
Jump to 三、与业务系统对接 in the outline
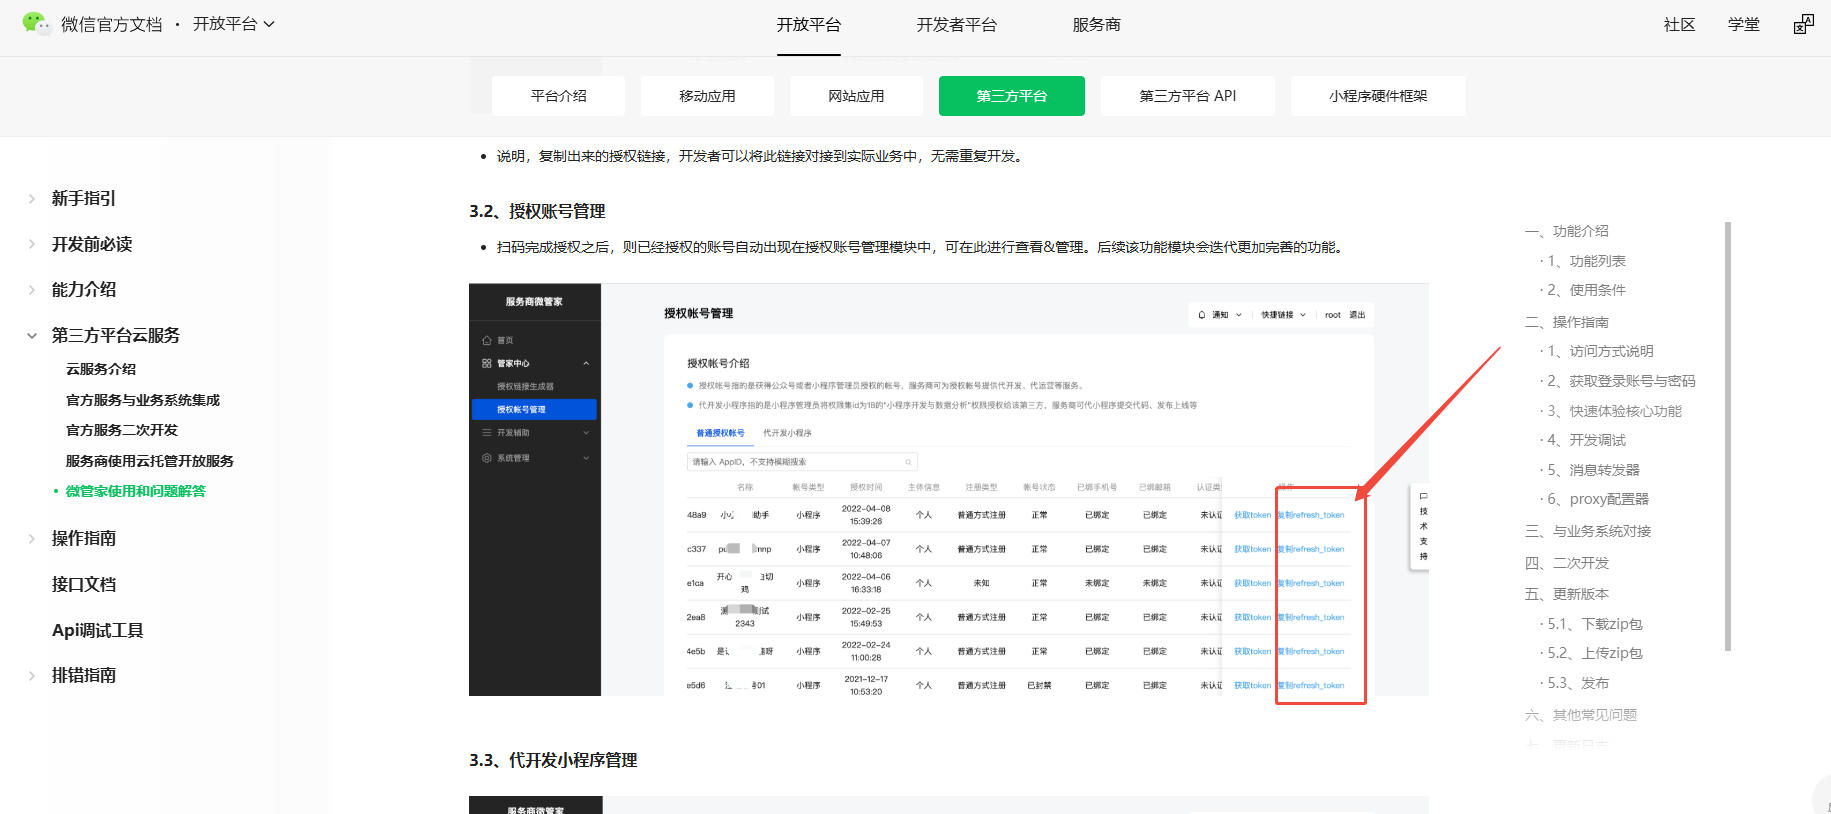(1588, 531)
